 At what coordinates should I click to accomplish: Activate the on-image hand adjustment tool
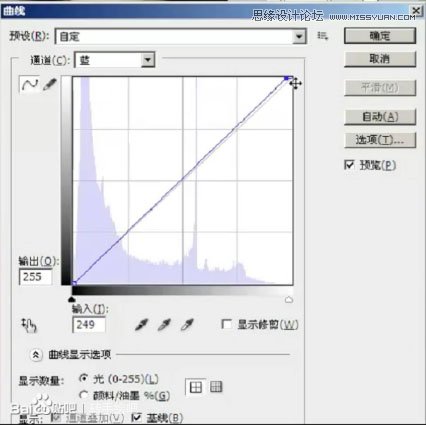pos(29,325)
